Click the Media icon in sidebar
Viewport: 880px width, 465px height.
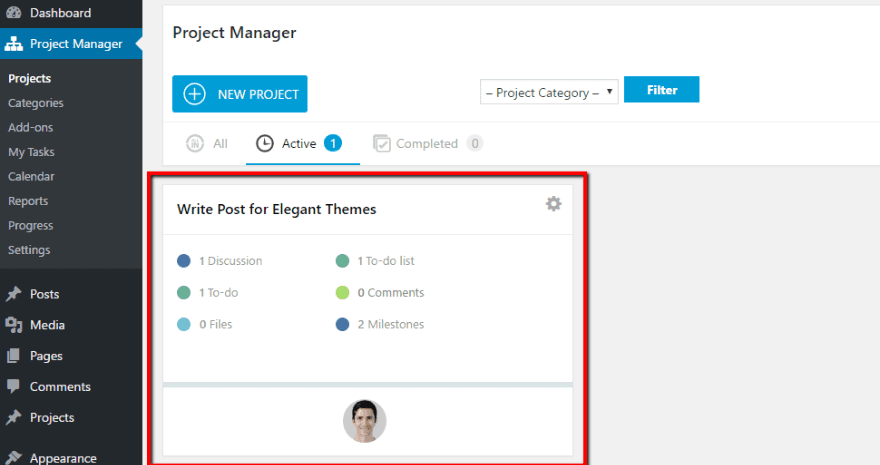pyautogui.click(x=14, y=325)
